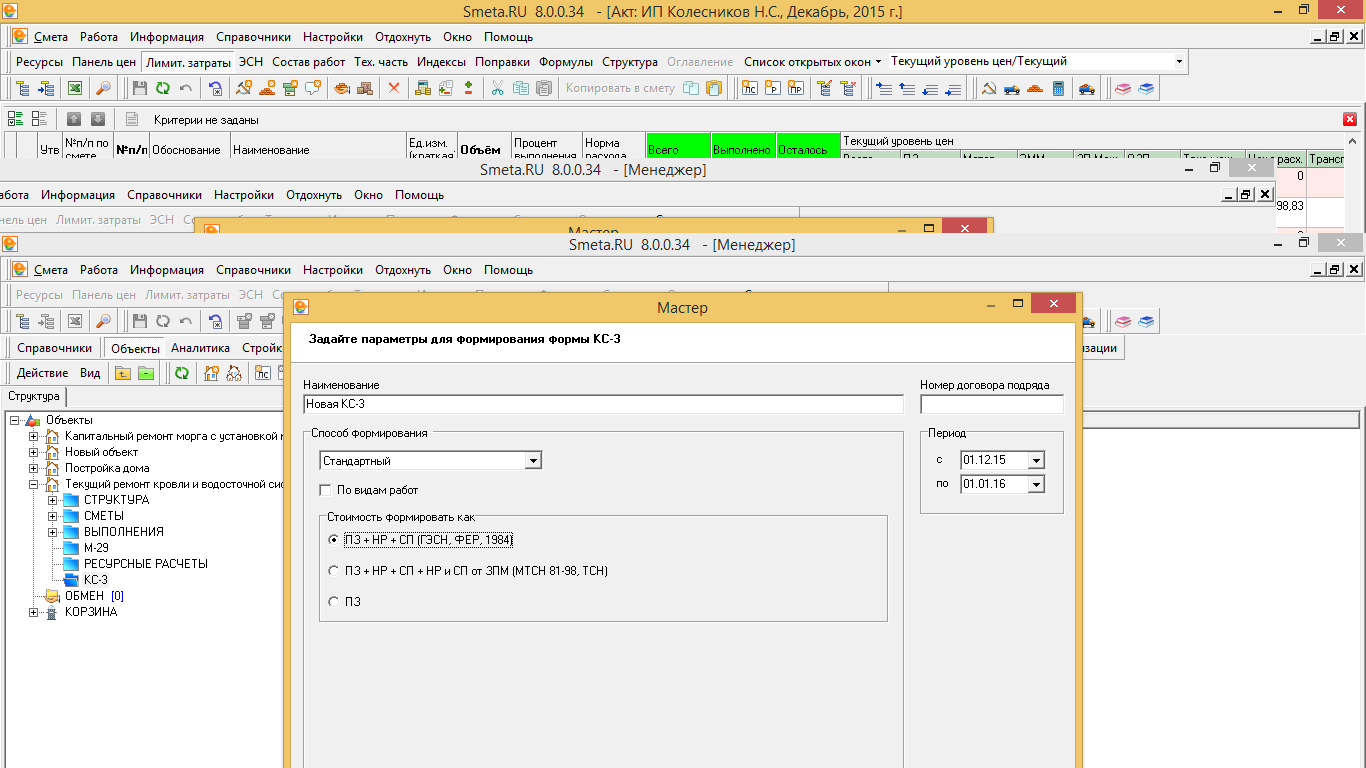Click the hammer and sickle labor icon
This screenshot has height=768, width=1366.
coord(988,88)
